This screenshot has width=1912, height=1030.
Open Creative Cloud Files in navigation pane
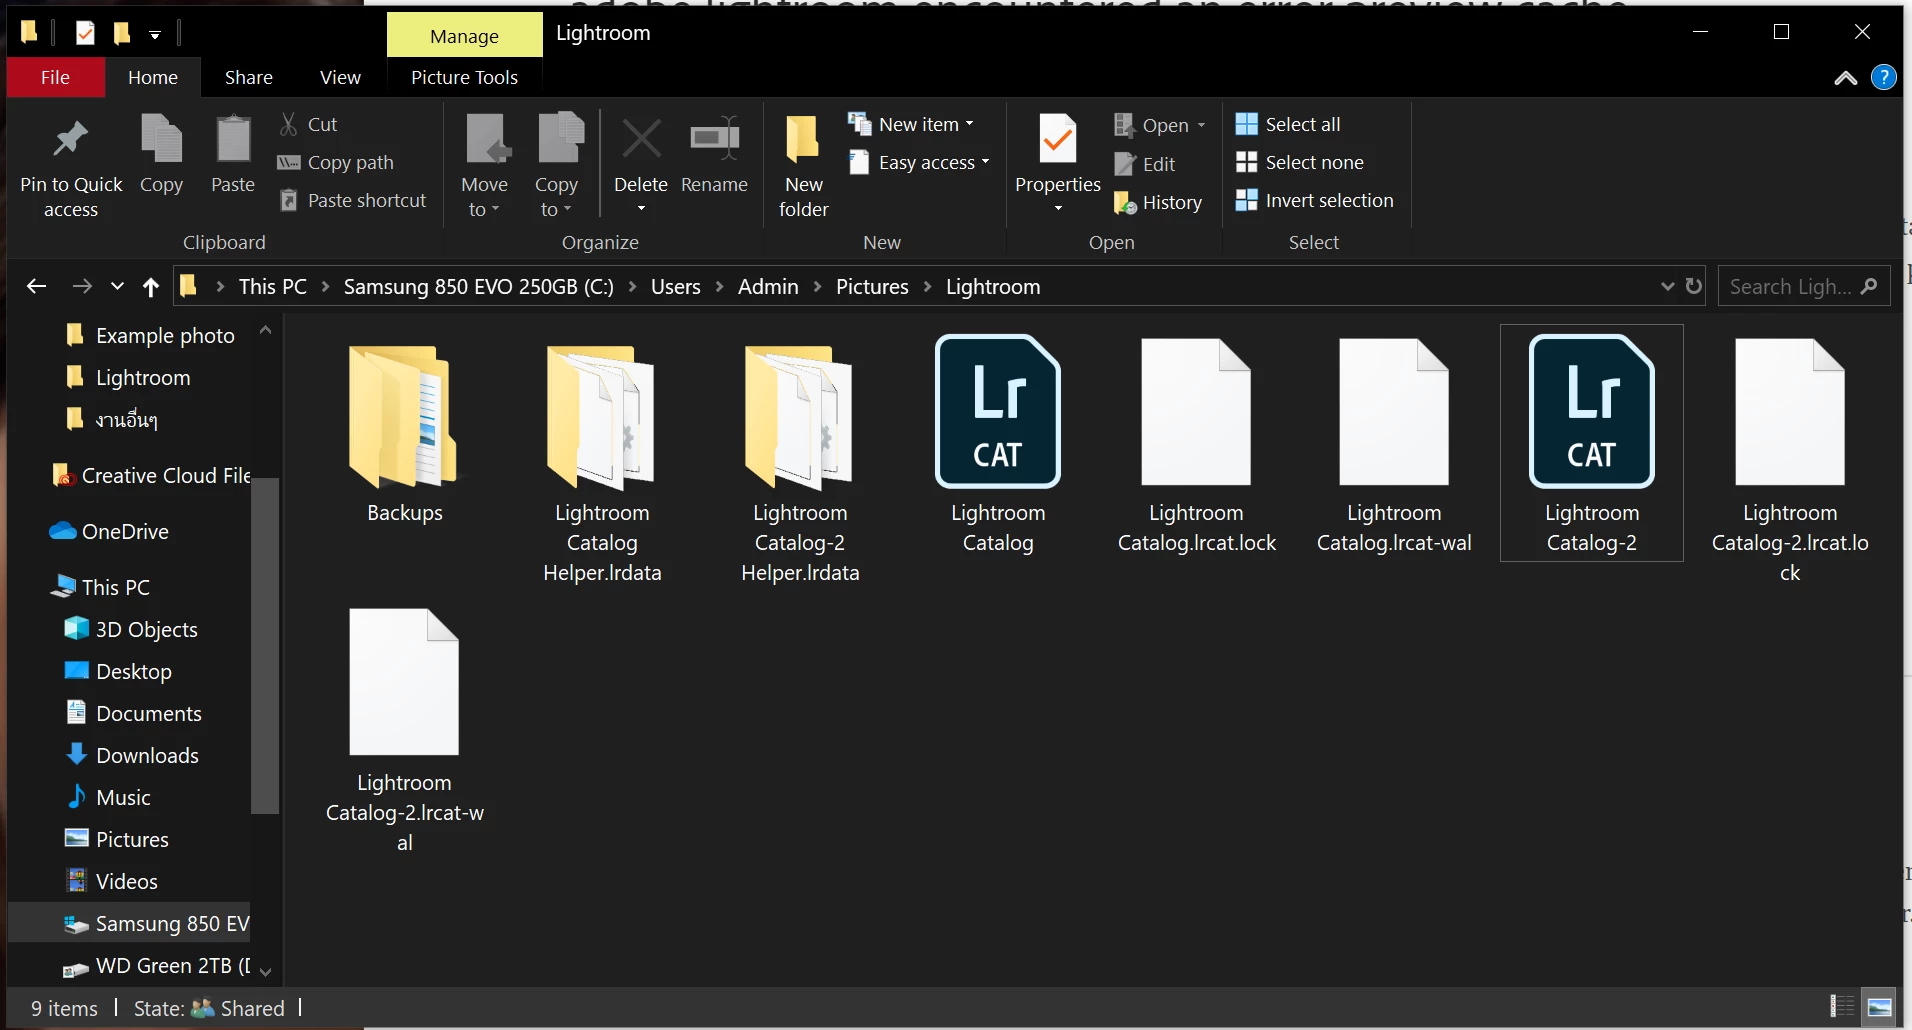[150, 475]
